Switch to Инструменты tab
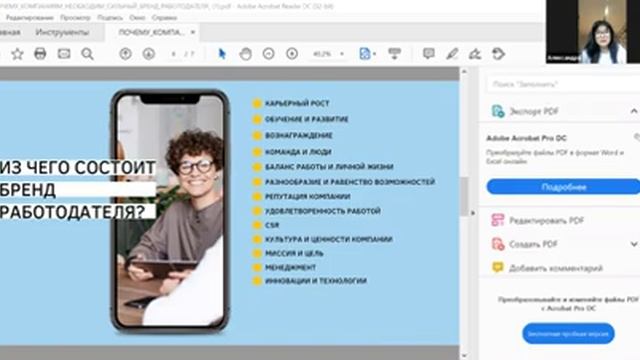The image size is (640, 360). 62,32
